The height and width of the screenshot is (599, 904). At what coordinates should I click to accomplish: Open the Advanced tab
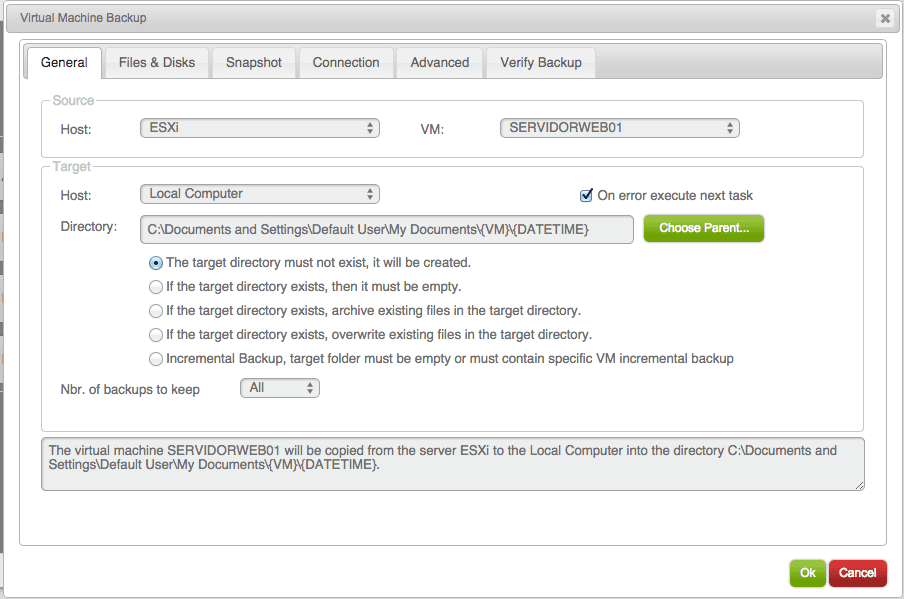click(x=439, y=62)
